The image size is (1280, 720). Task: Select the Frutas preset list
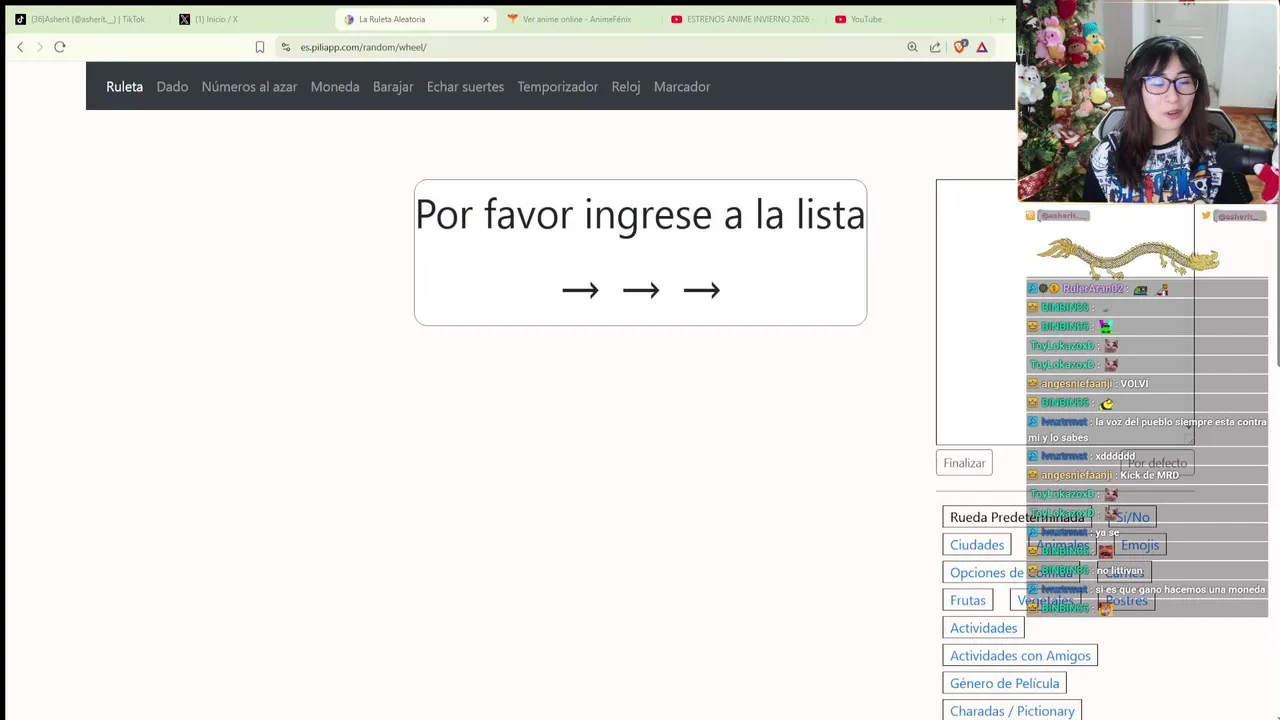point(968,600)
